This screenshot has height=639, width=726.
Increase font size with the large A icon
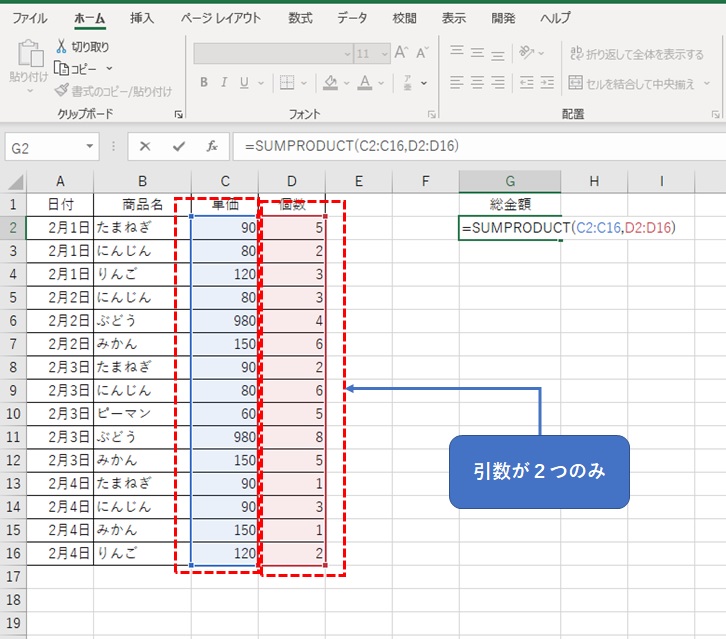click(x=401, y=53)
